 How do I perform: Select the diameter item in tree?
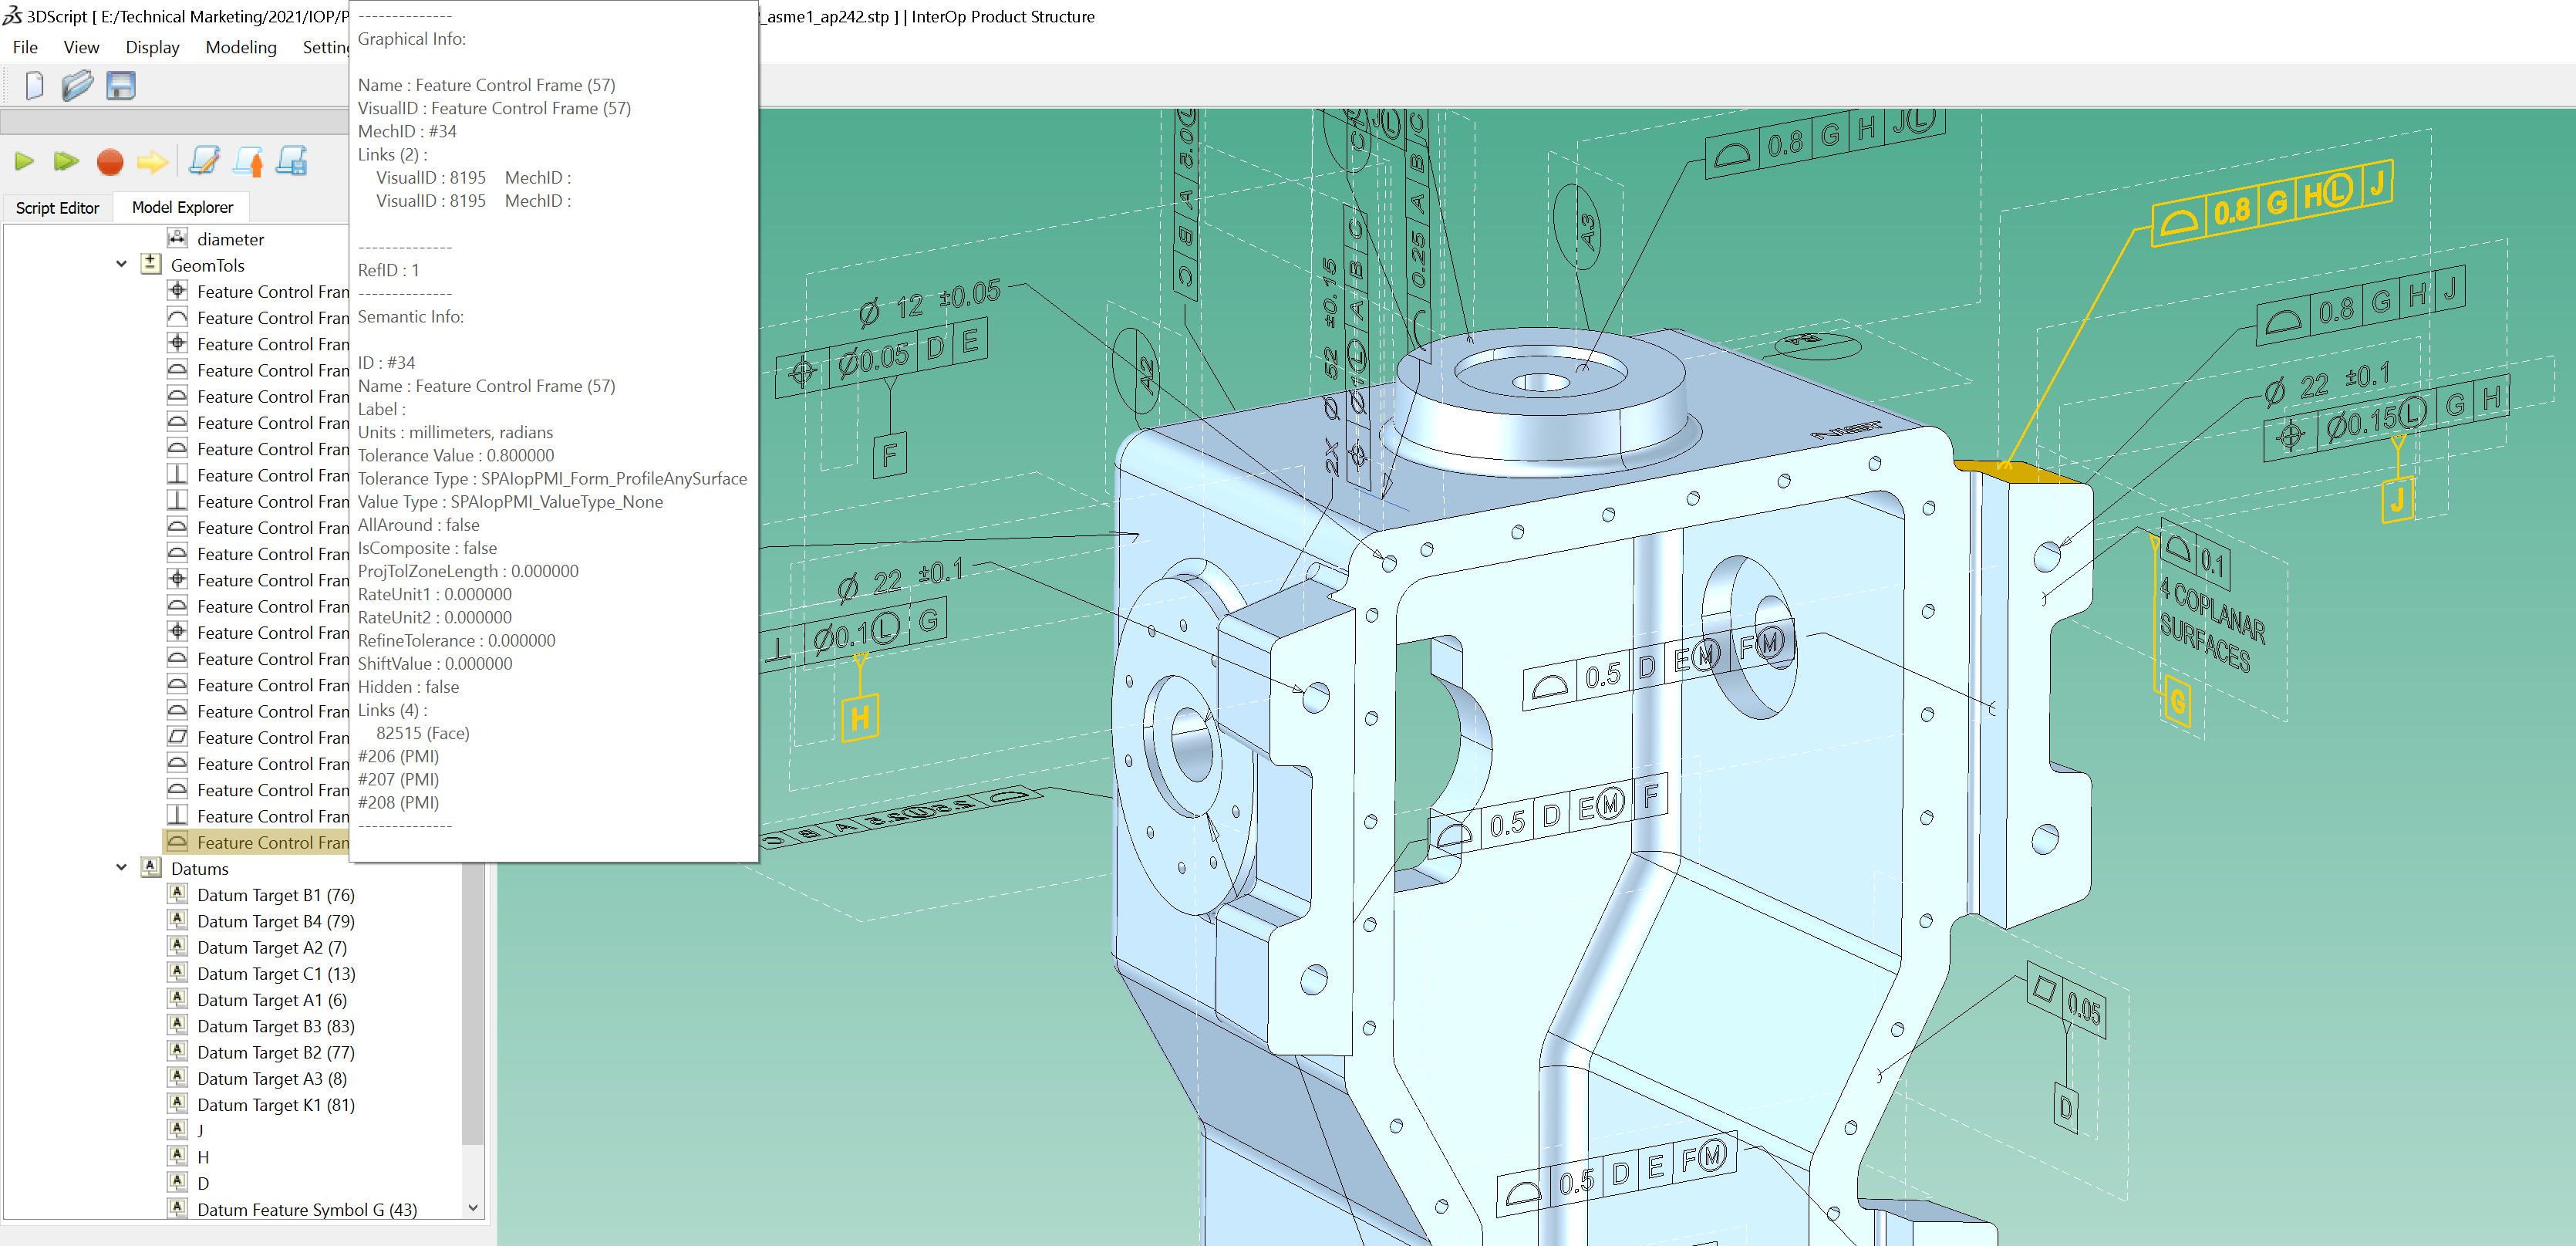point(230,239)
